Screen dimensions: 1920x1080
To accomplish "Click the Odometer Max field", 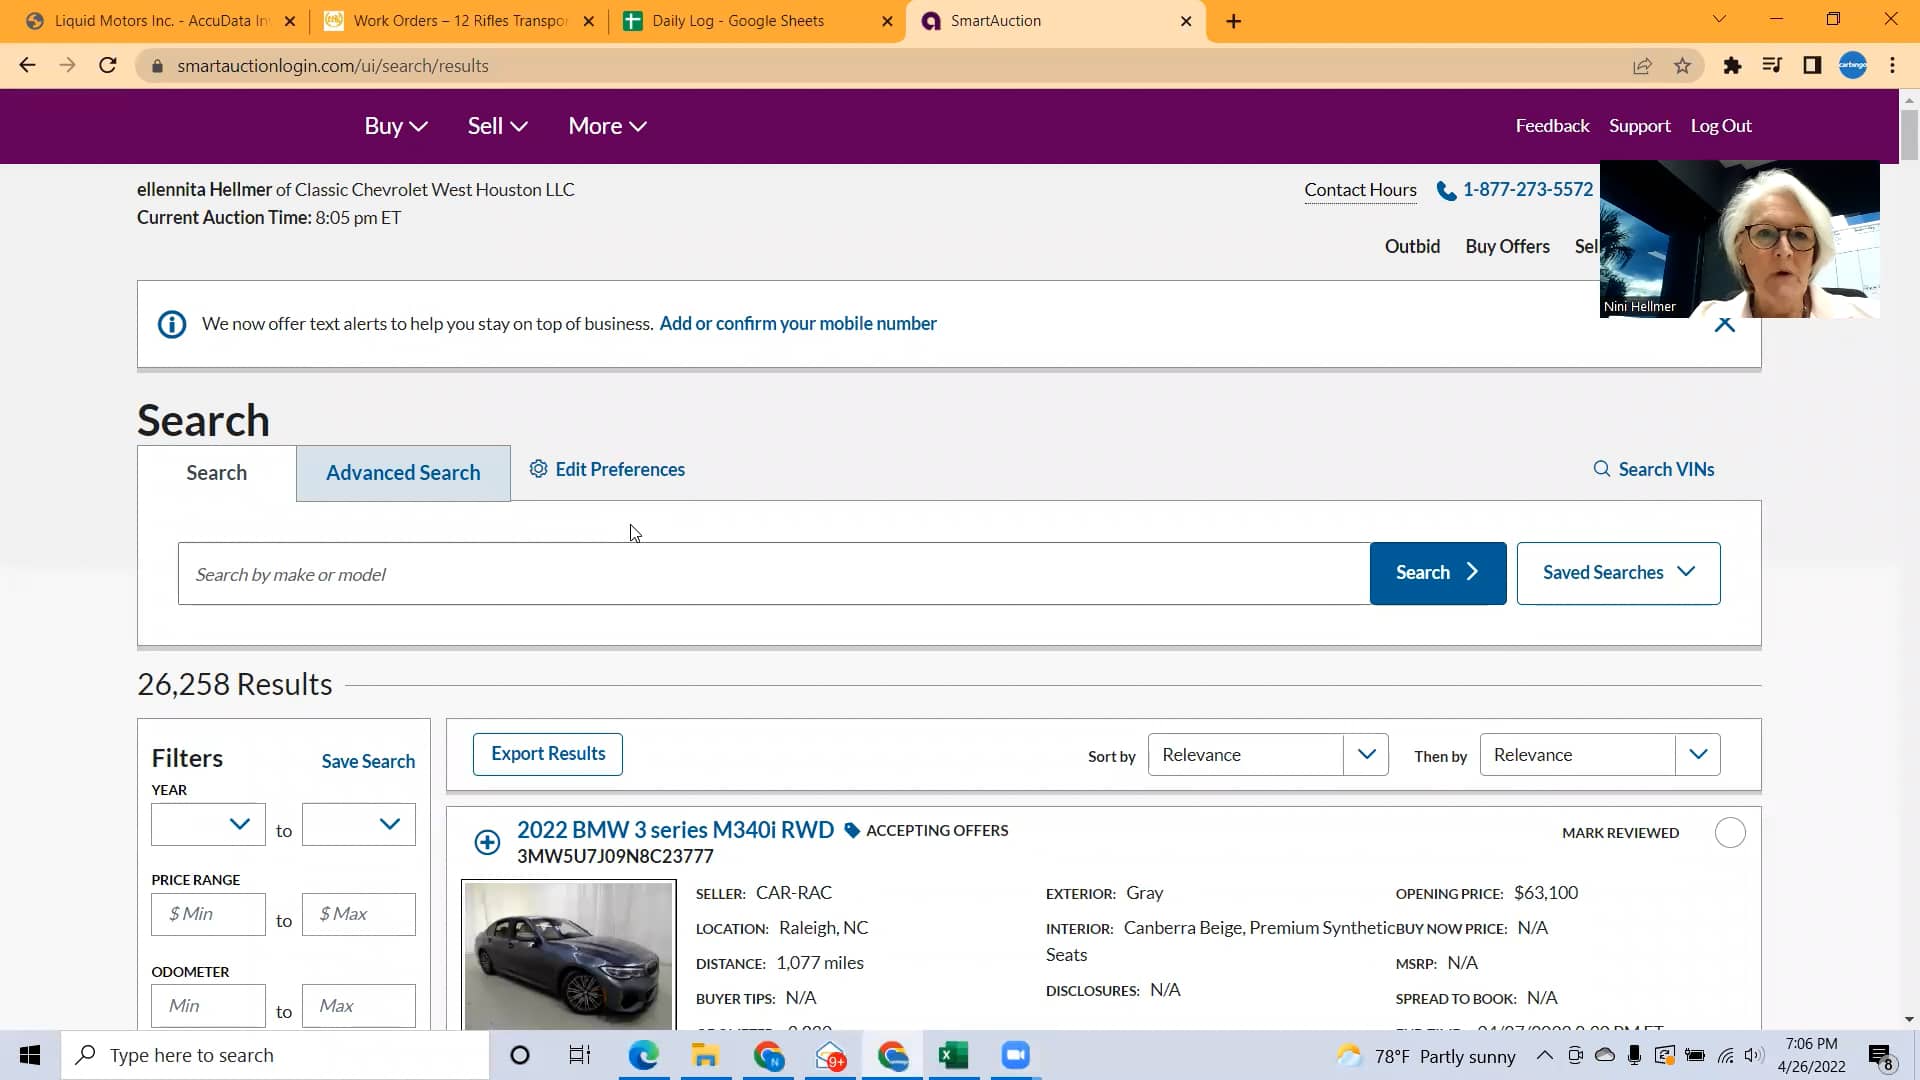I will click(358, 1006).
